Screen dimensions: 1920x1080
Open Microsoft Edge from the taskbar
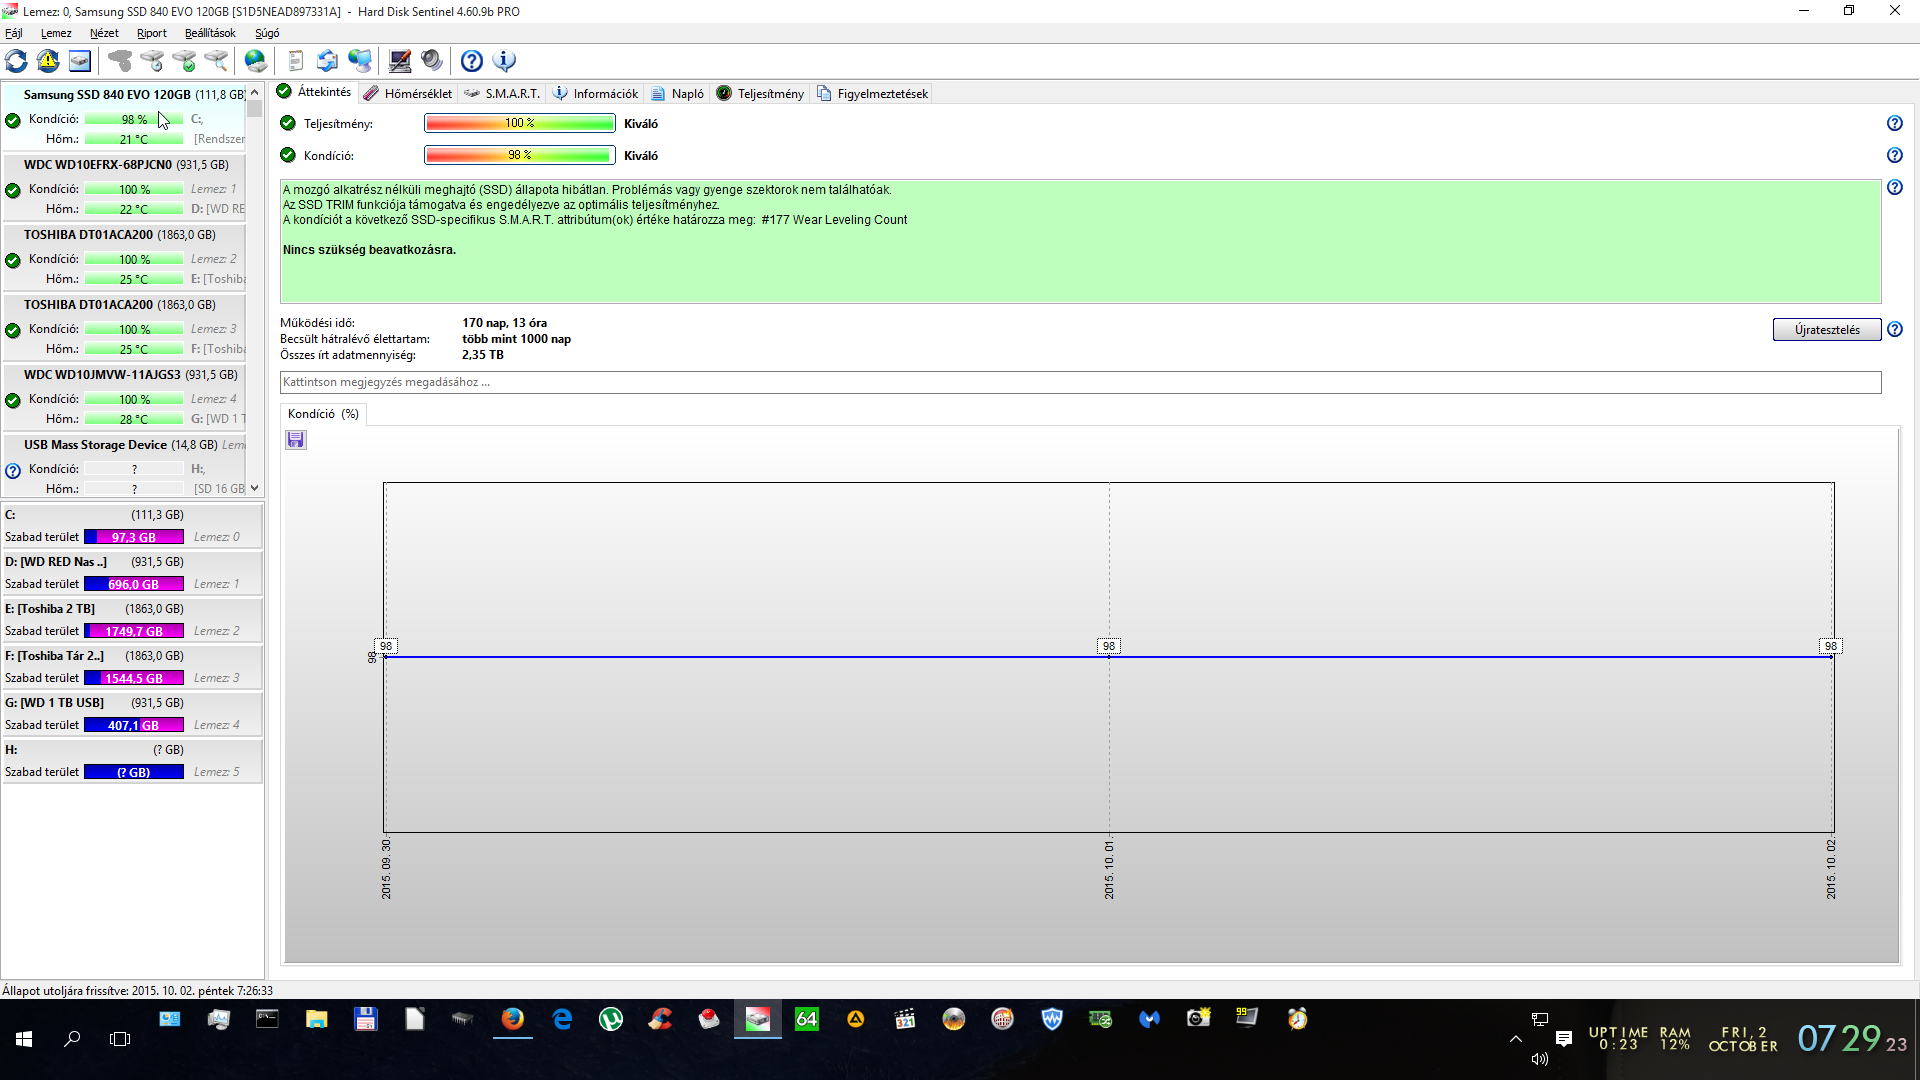coord(562,1019)
